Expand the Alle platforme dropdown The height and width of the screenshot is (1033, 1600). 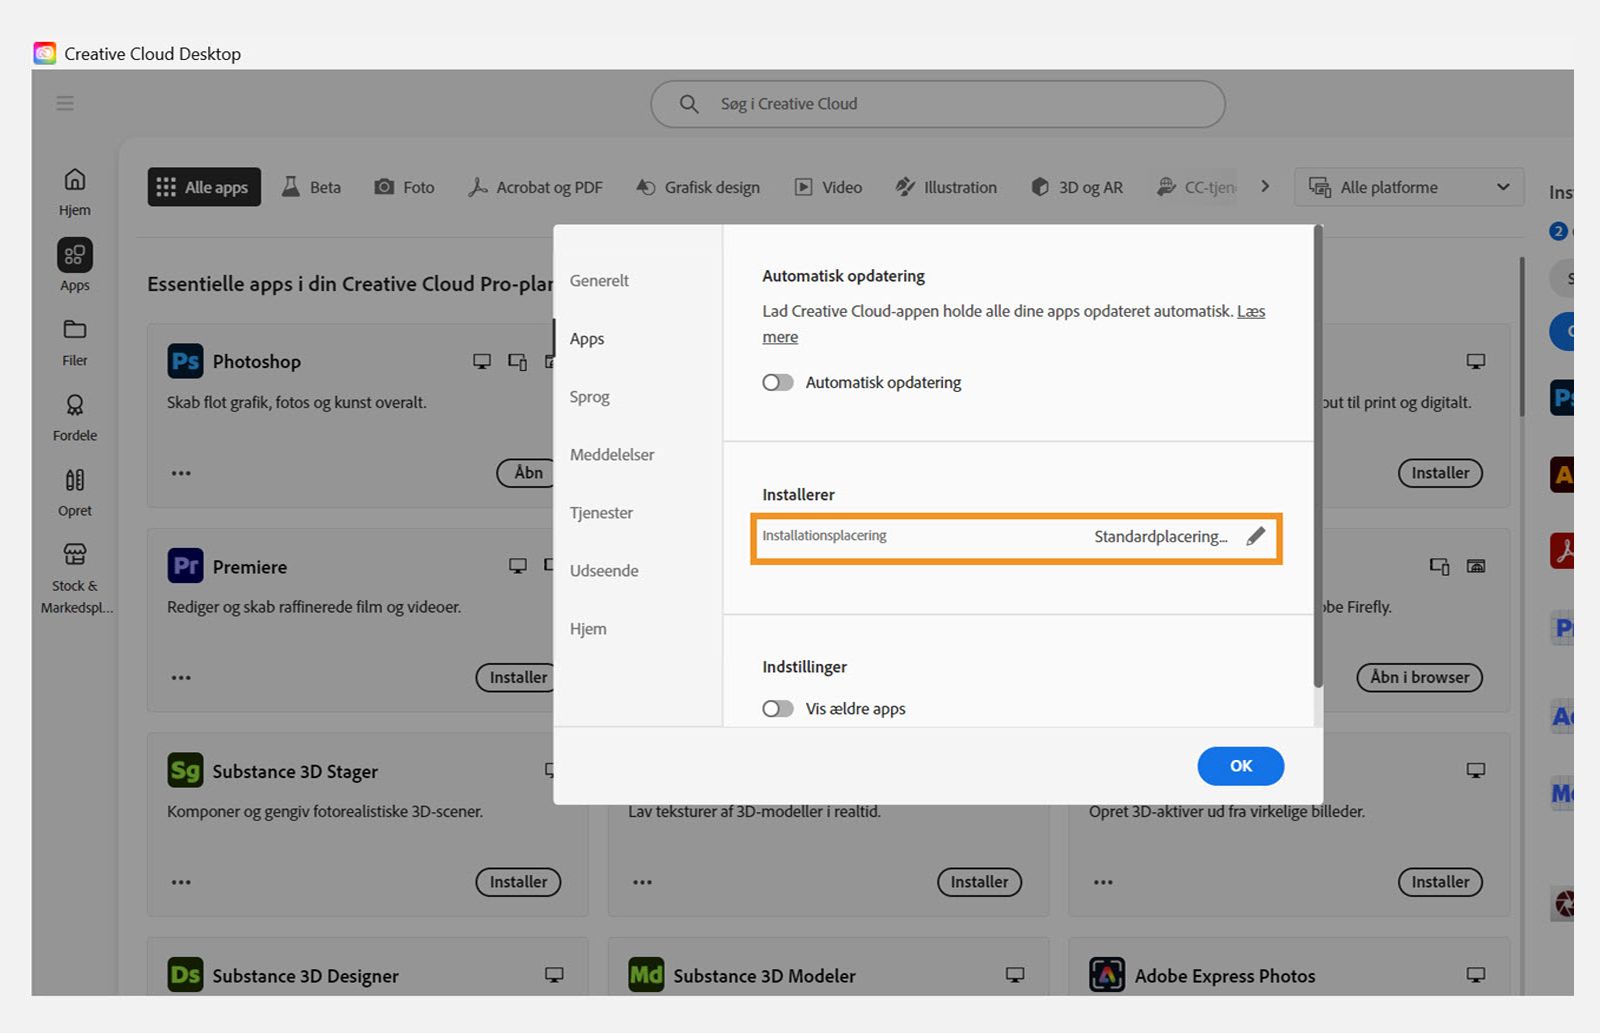click(1409, 187)
